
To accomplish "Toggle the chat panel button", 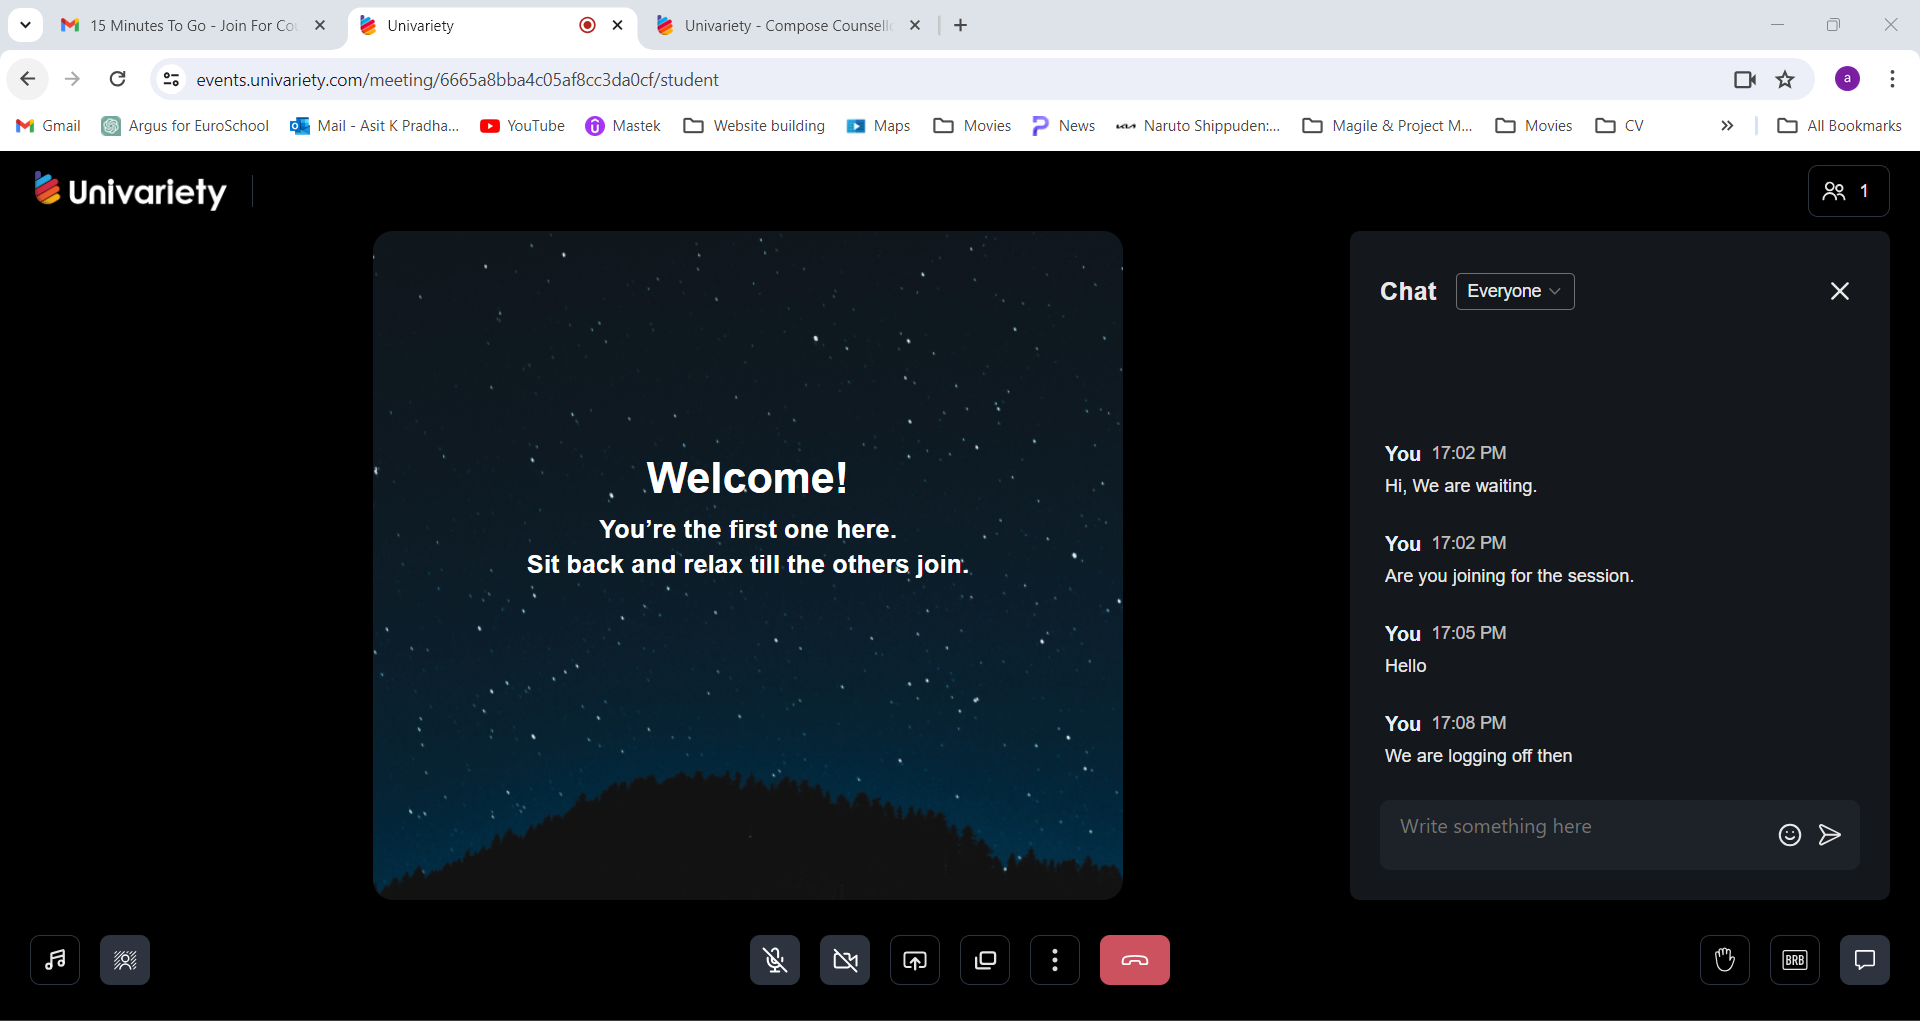I will 1865,960.
